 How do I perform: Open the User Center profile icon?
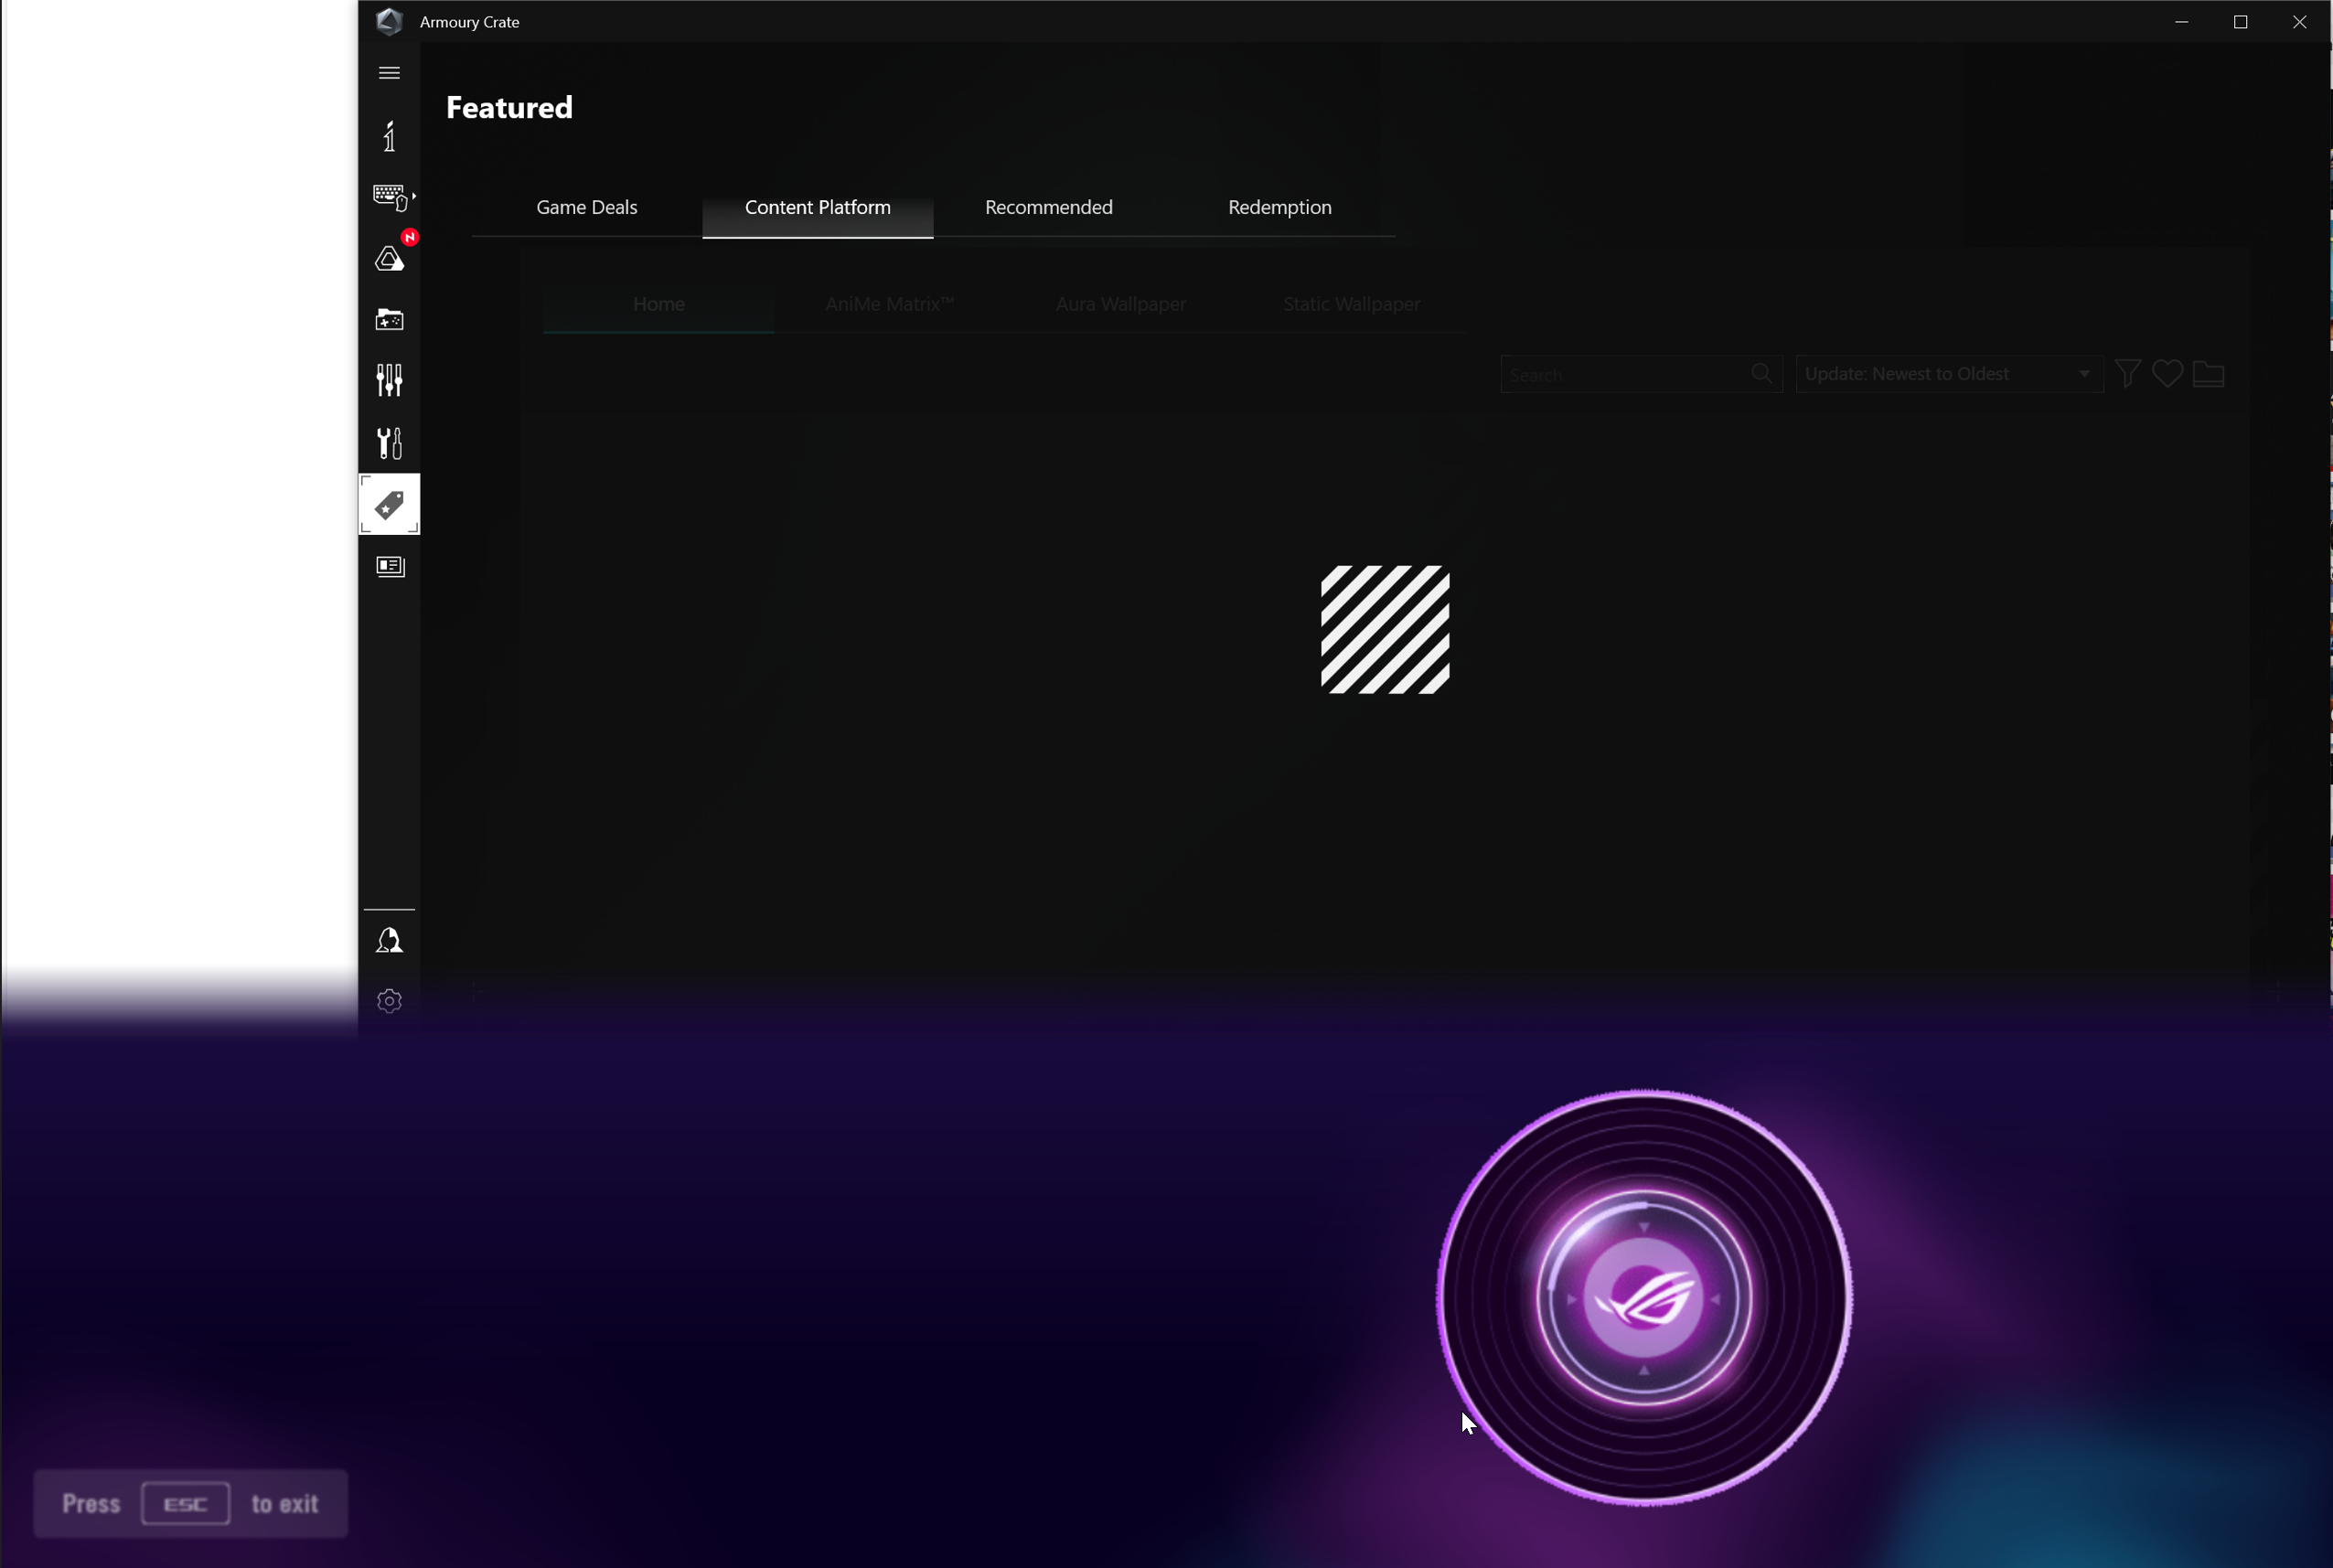[x=389, y=940]
